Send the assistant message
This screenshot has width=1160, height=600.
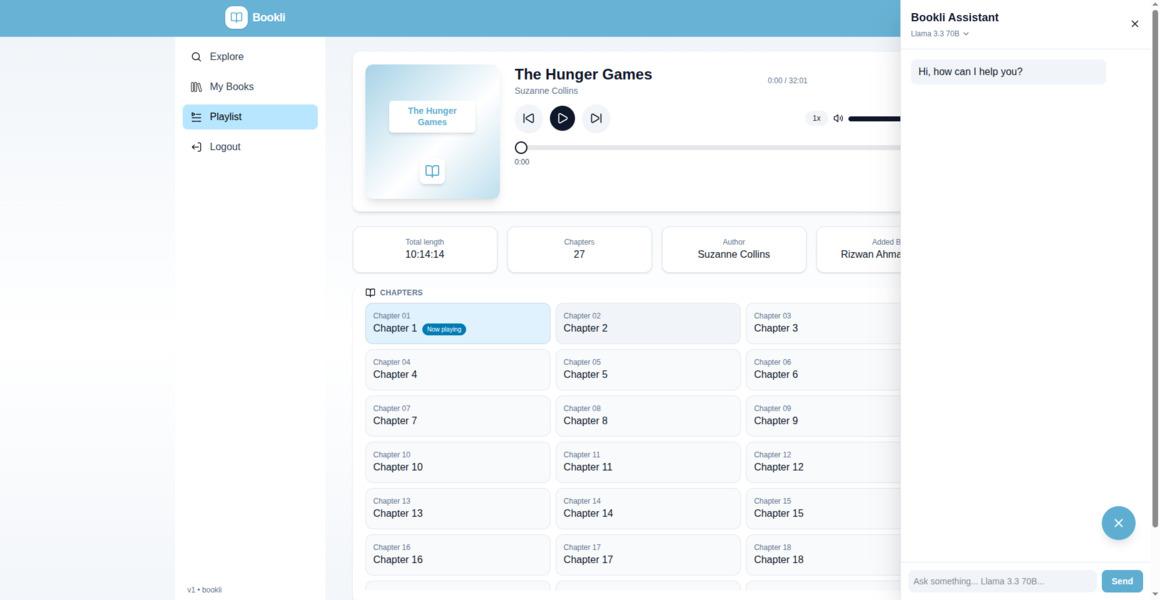(1121, 581)
